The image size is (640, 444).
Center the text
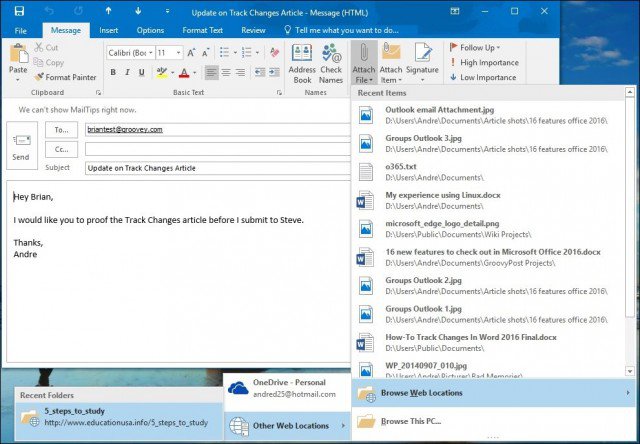pos(226,73)
